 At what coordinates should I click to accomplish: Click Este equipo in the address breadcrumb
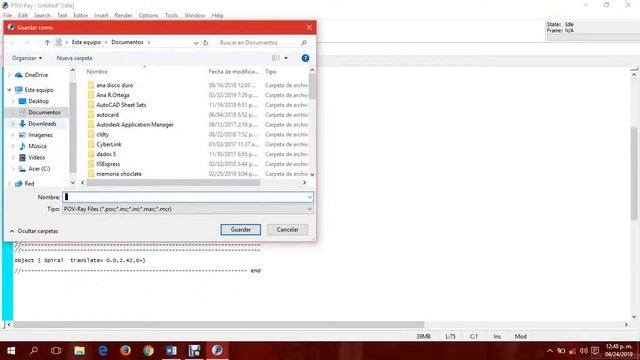click(x=86, y=42)
